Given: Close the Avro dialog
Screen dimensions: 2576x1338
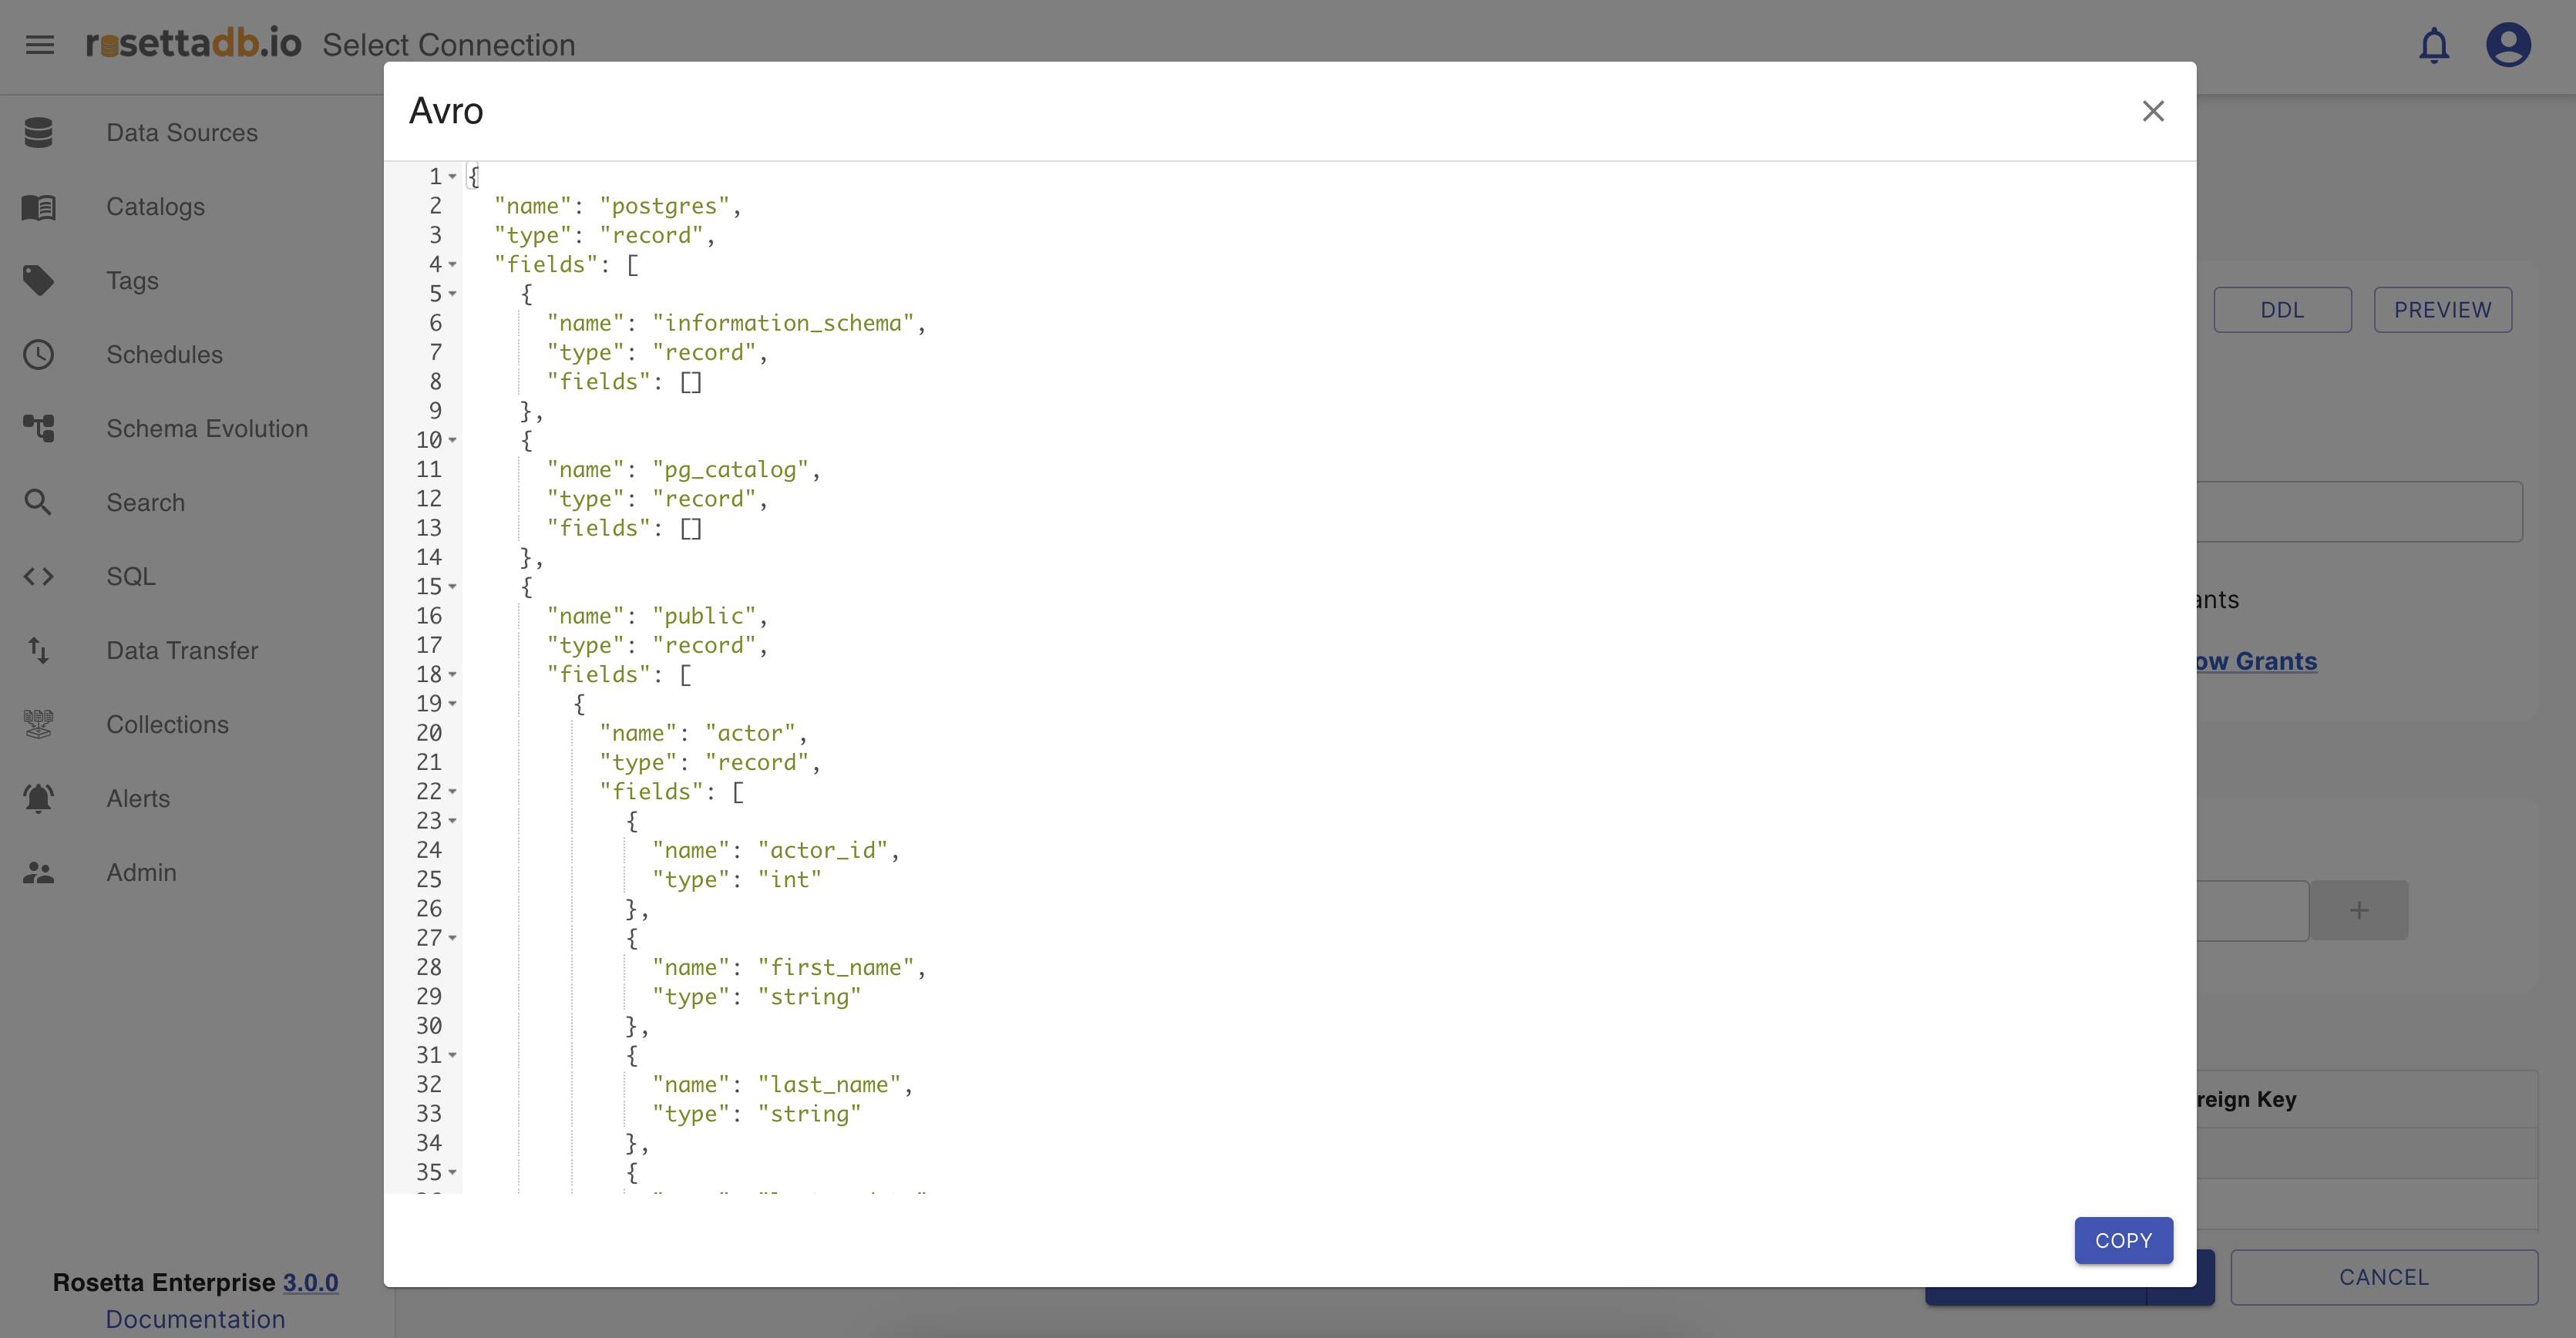Looking at the screenshot, I should click(x=2152, y=111).
